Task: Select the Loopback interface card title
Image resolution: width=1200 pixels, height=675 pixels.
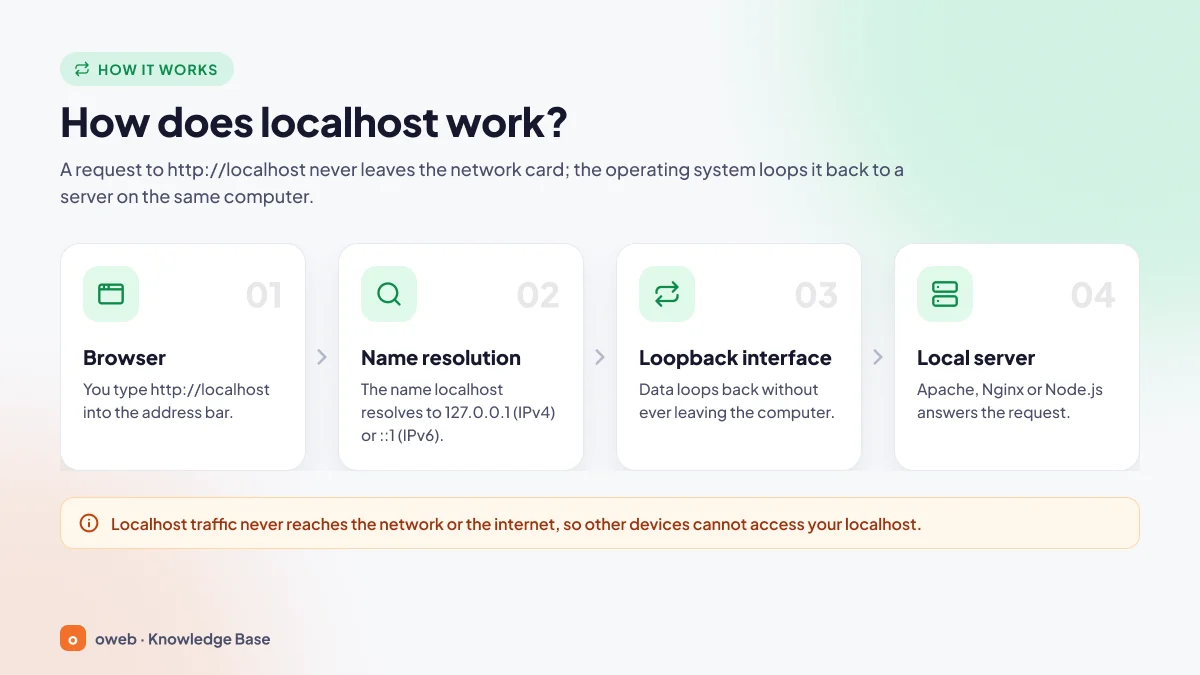Action: 735,358
